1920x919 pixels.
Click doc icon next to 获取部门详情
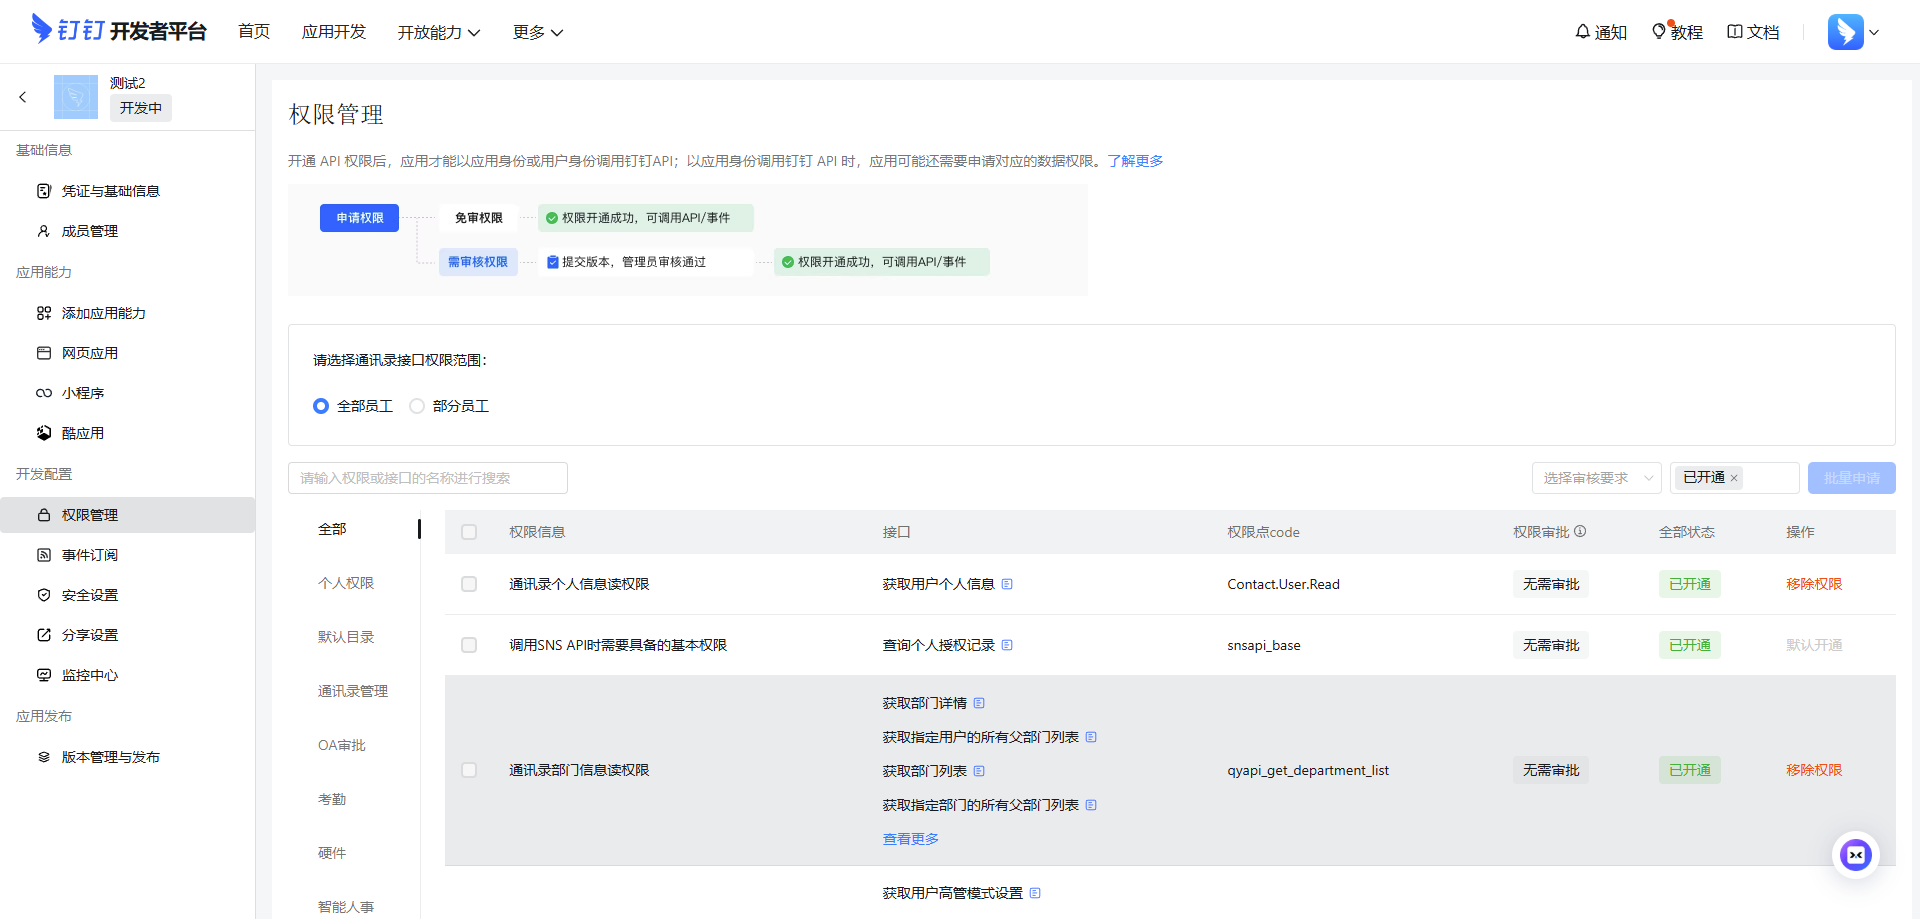979,703
